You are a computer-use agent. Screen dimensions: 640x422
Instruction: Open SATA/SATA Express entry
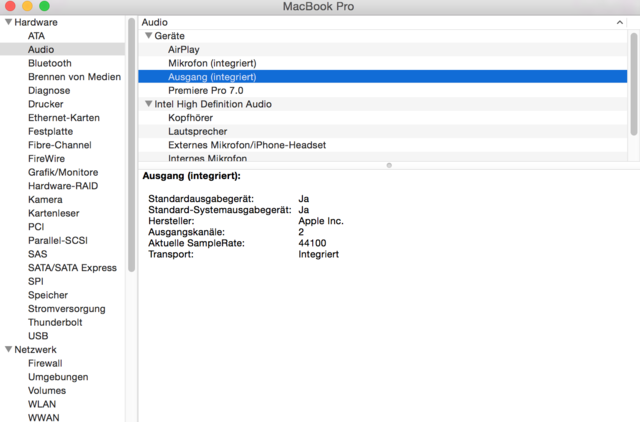[x=72, y=268]
